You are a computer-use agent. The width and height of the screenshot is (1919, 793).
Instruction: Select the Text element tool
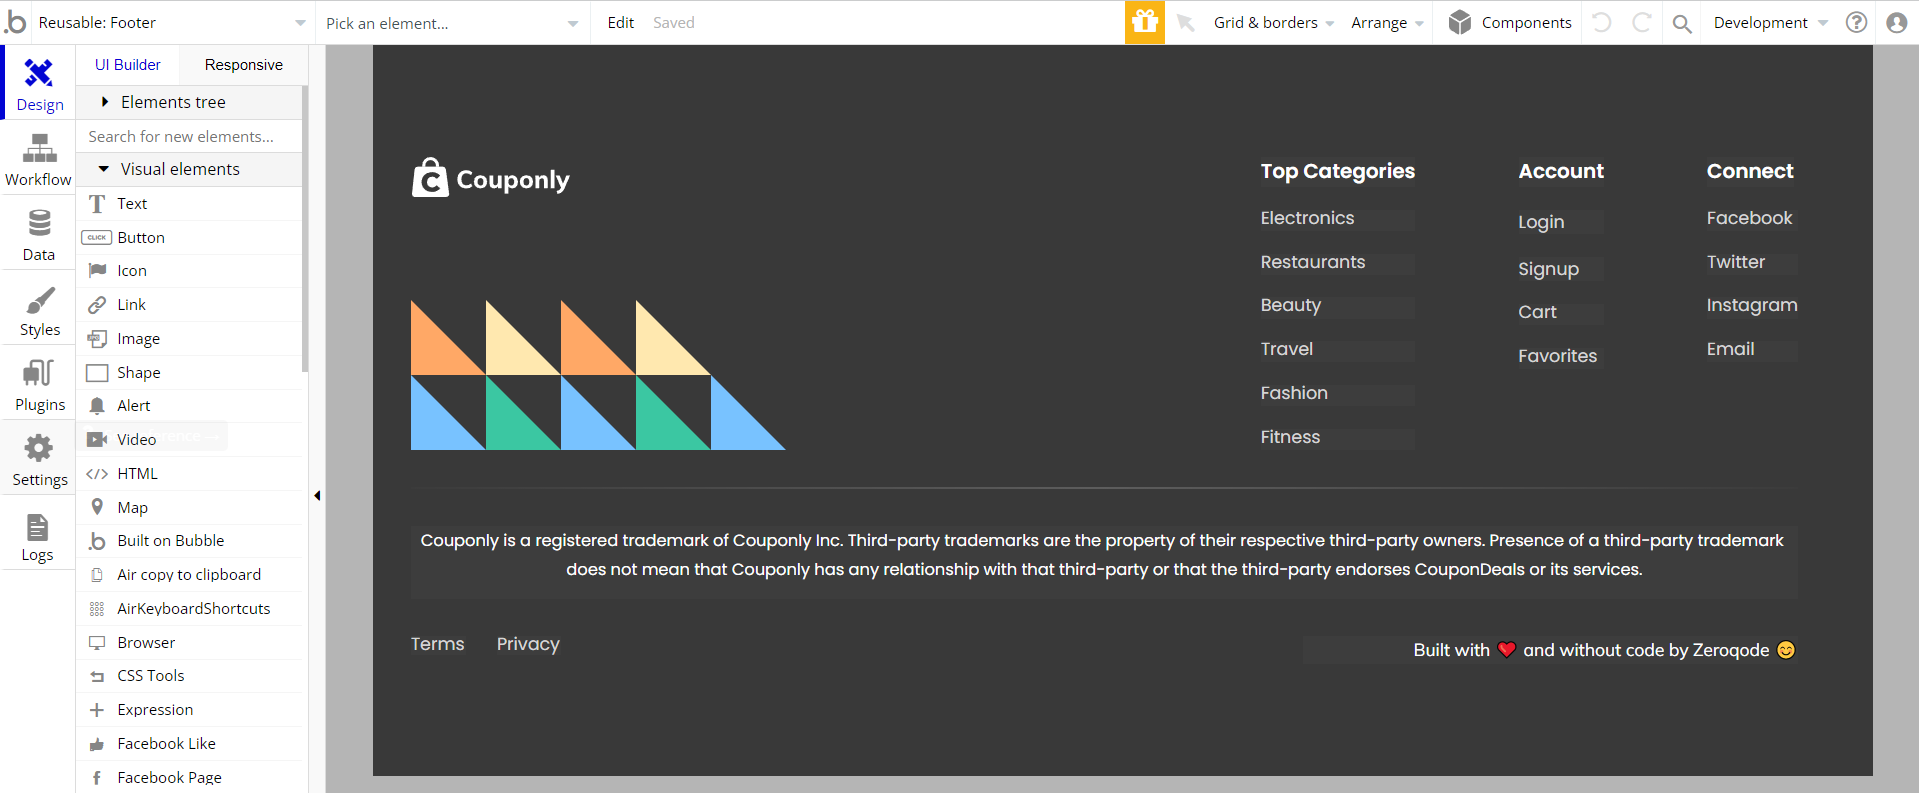188,203
